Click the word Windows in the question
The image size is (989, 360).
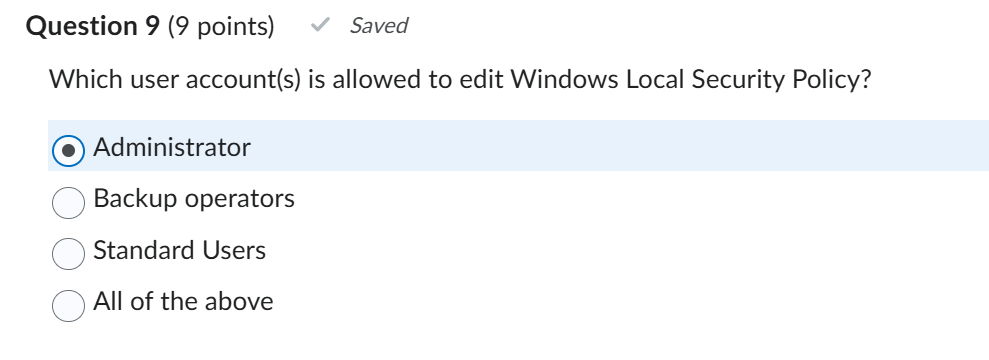click(565, 80)
